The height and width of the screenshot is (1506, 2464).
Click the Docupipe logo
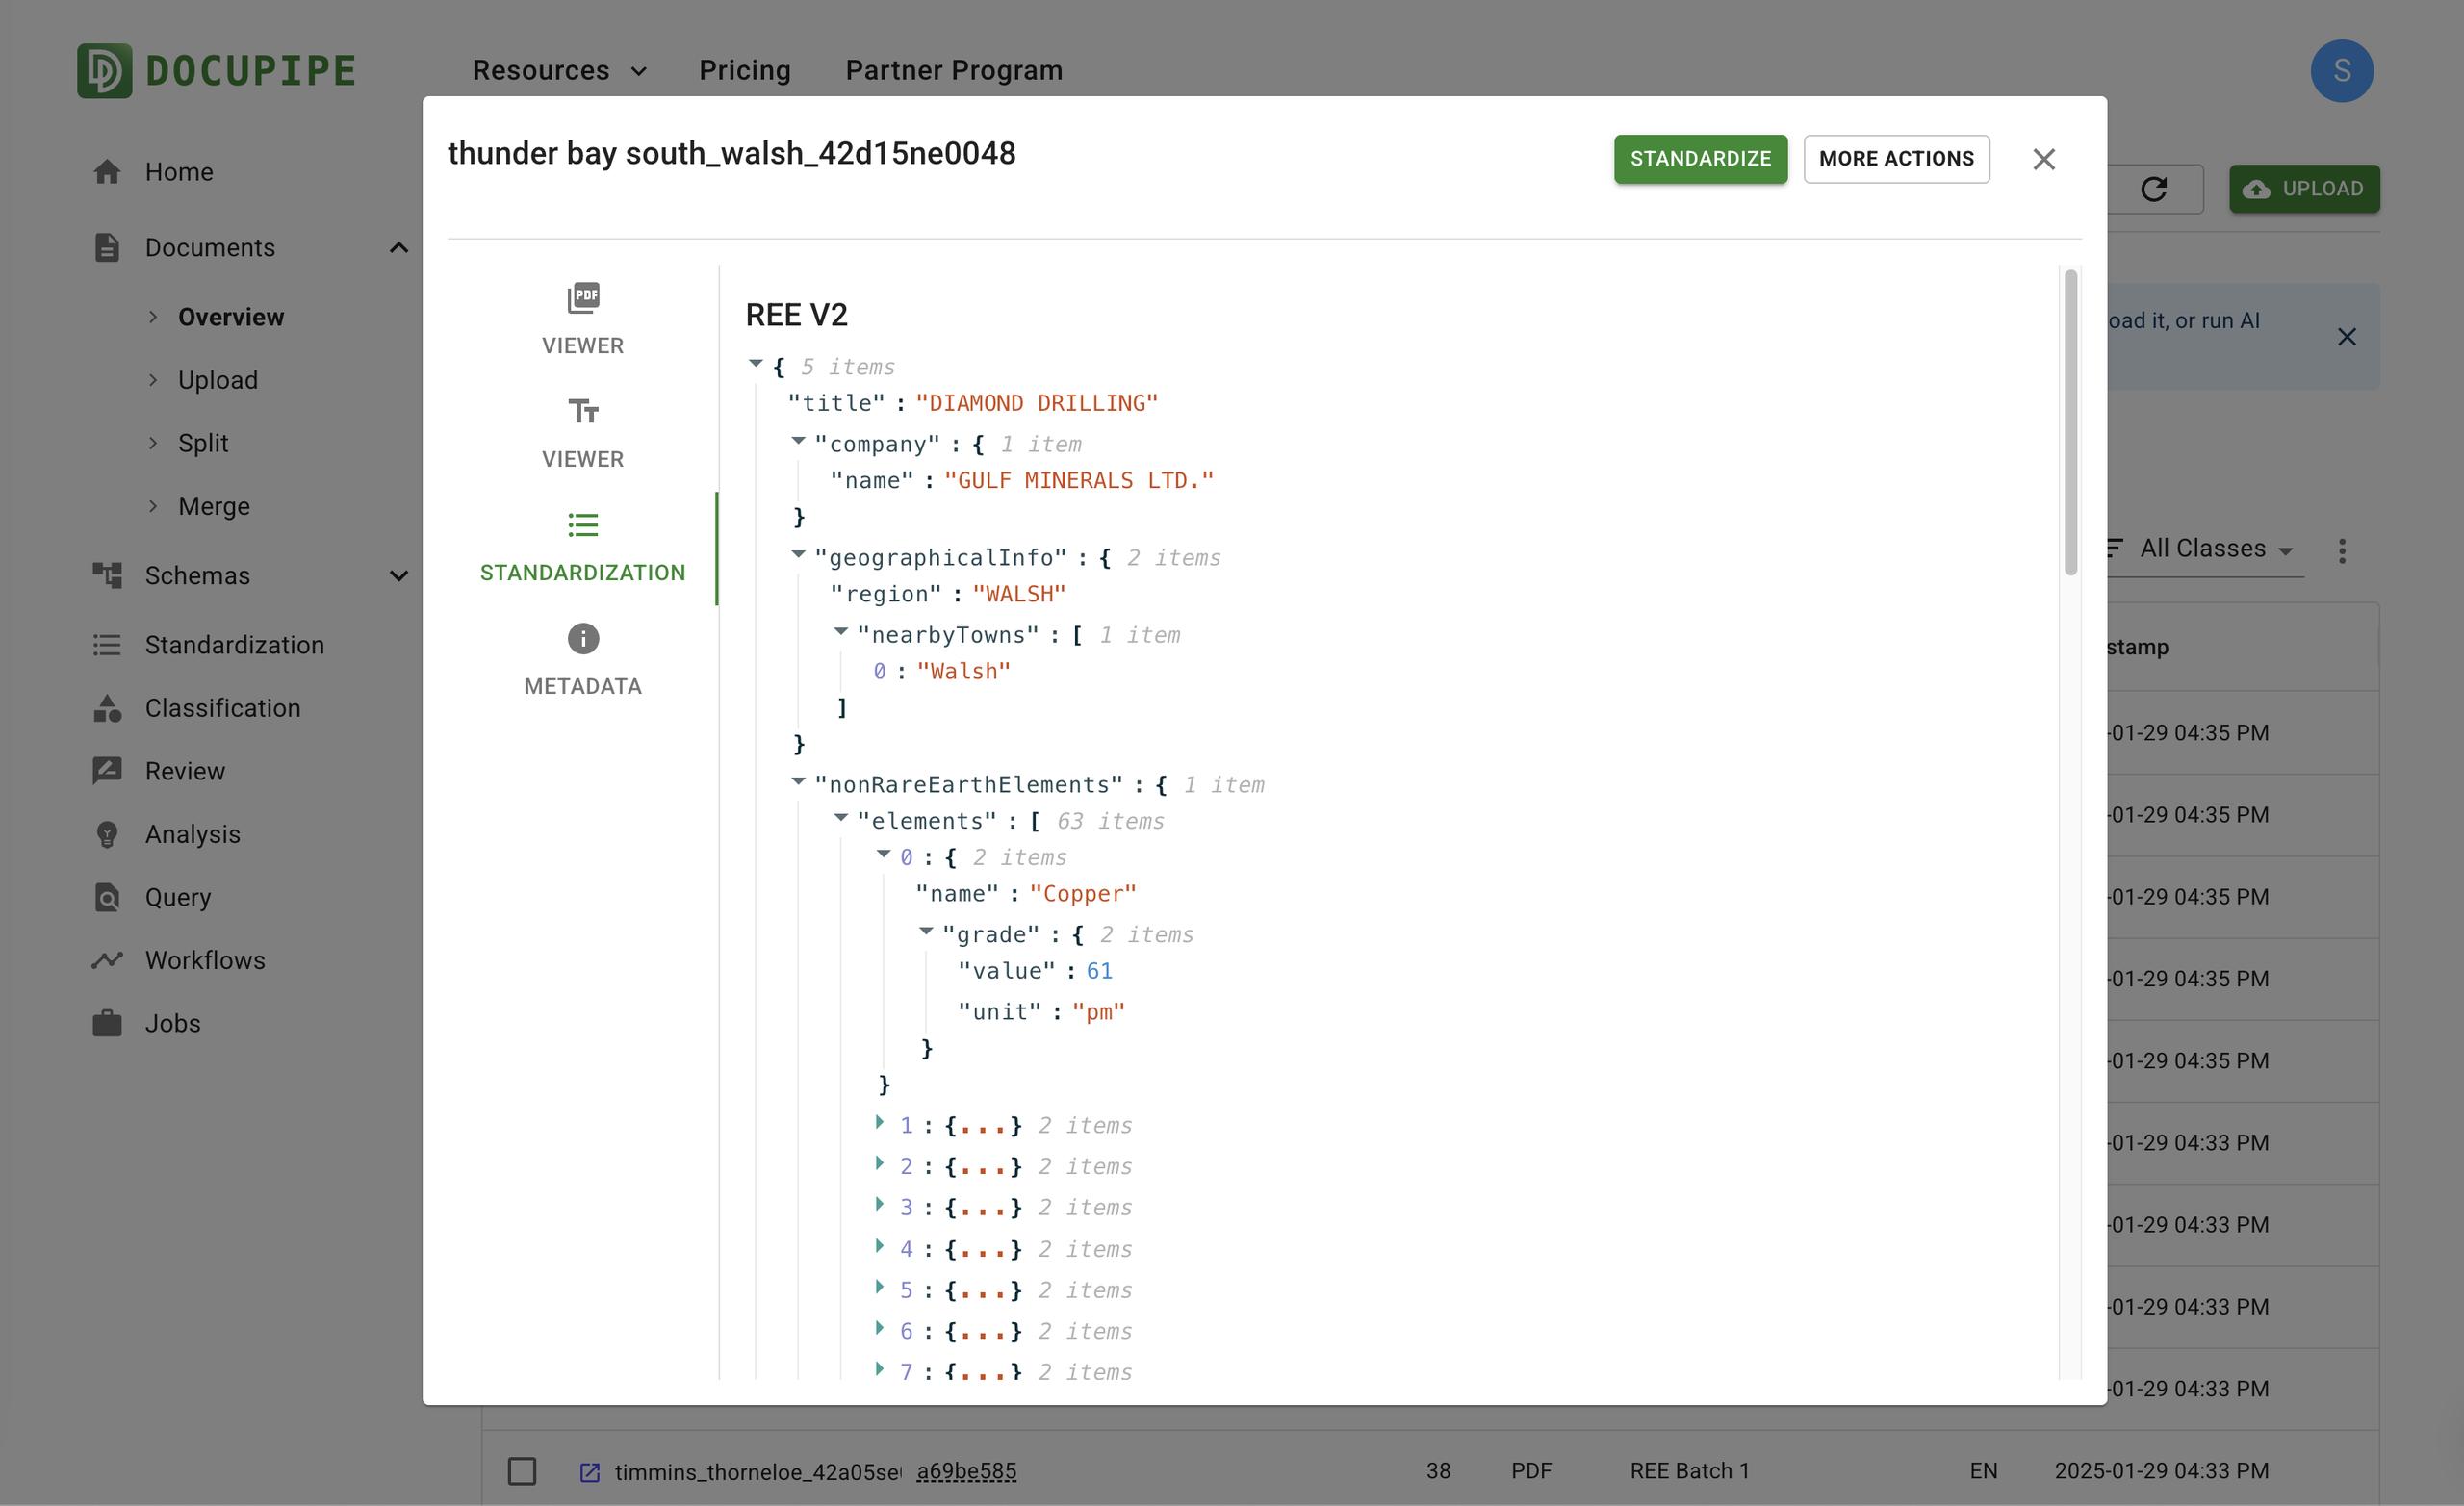coord(216,71)
